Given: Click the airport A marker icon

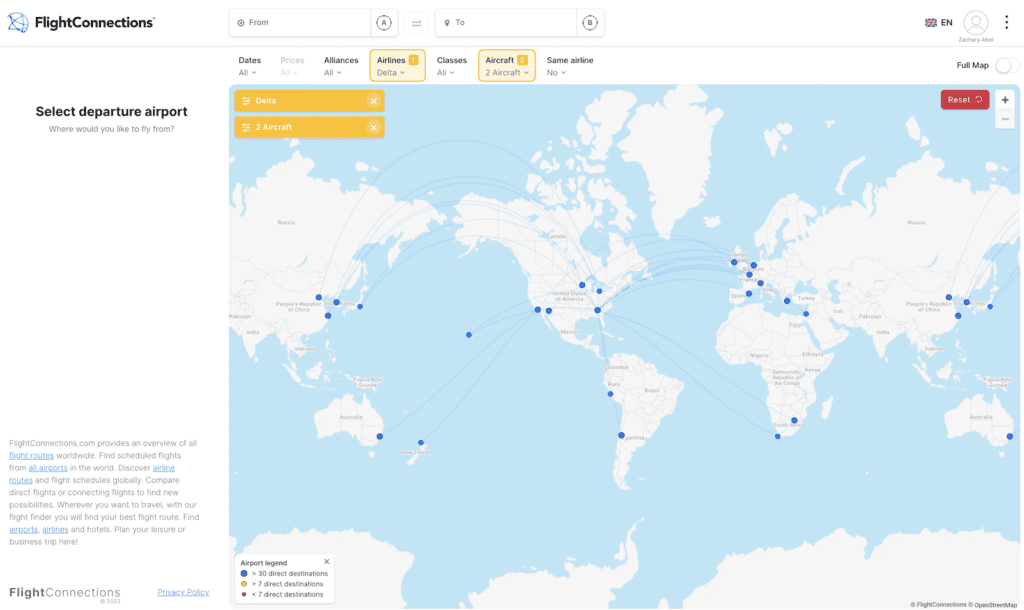Looking at the screenshot, I should (383, 23).
